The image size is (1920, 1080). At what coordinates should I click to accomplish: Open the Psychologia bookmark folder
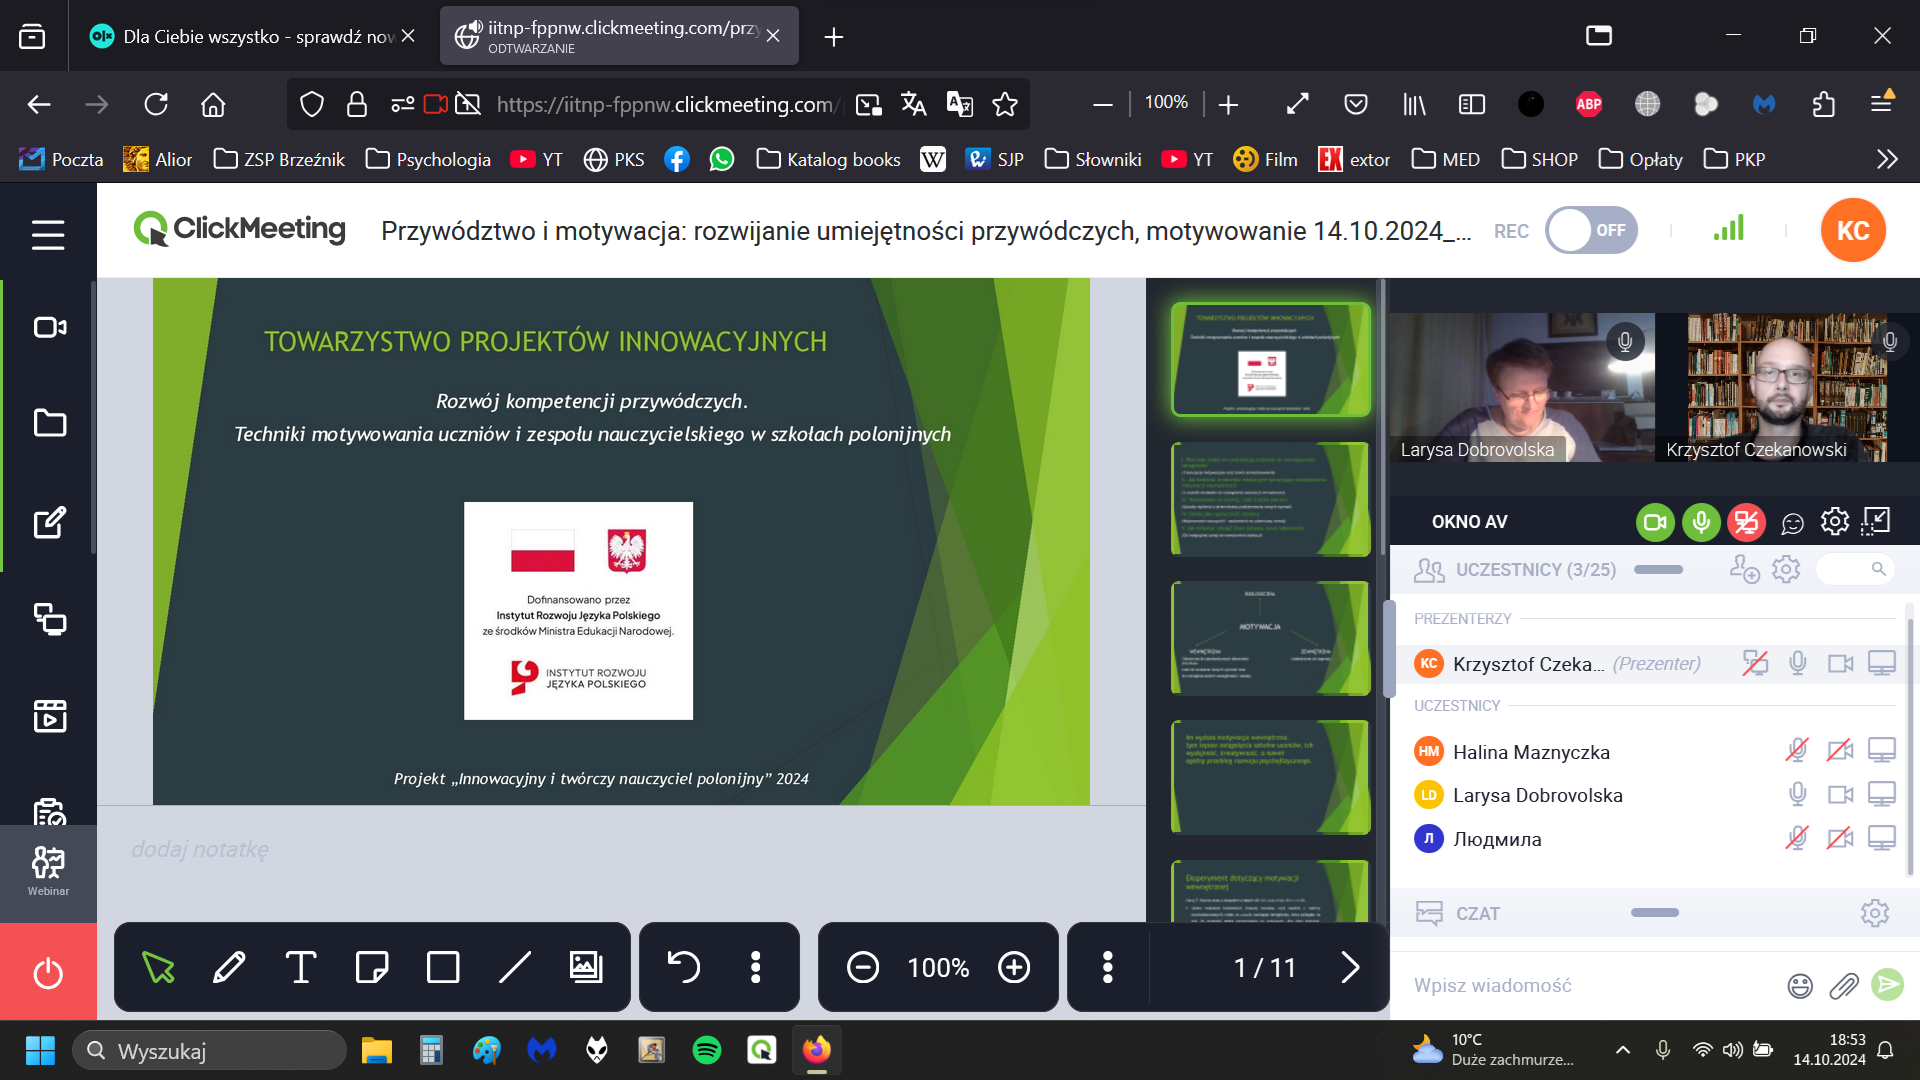coord(428,159)
